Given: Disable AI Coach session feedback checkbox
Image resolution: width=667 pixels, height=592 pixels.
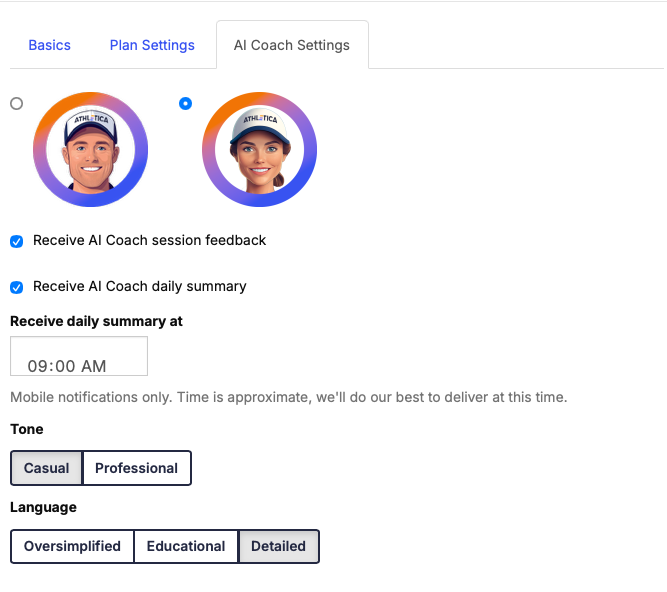Looking at the screenshot, I should point(17,241).
